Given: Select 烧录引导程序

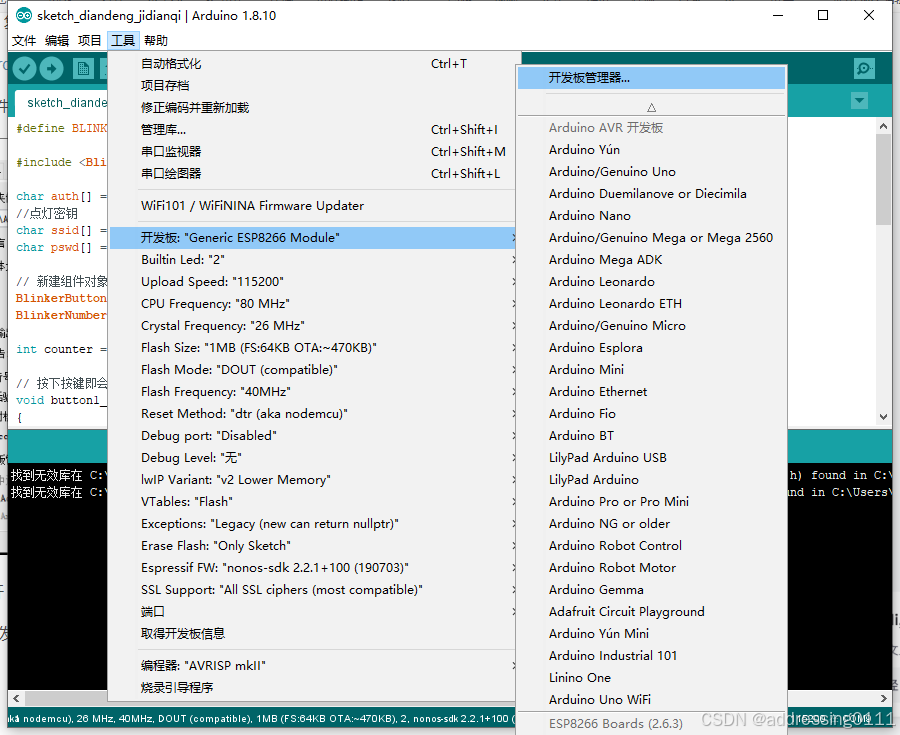Looking at the screenshot, I should pyautogui.click(x=312, y=687).
